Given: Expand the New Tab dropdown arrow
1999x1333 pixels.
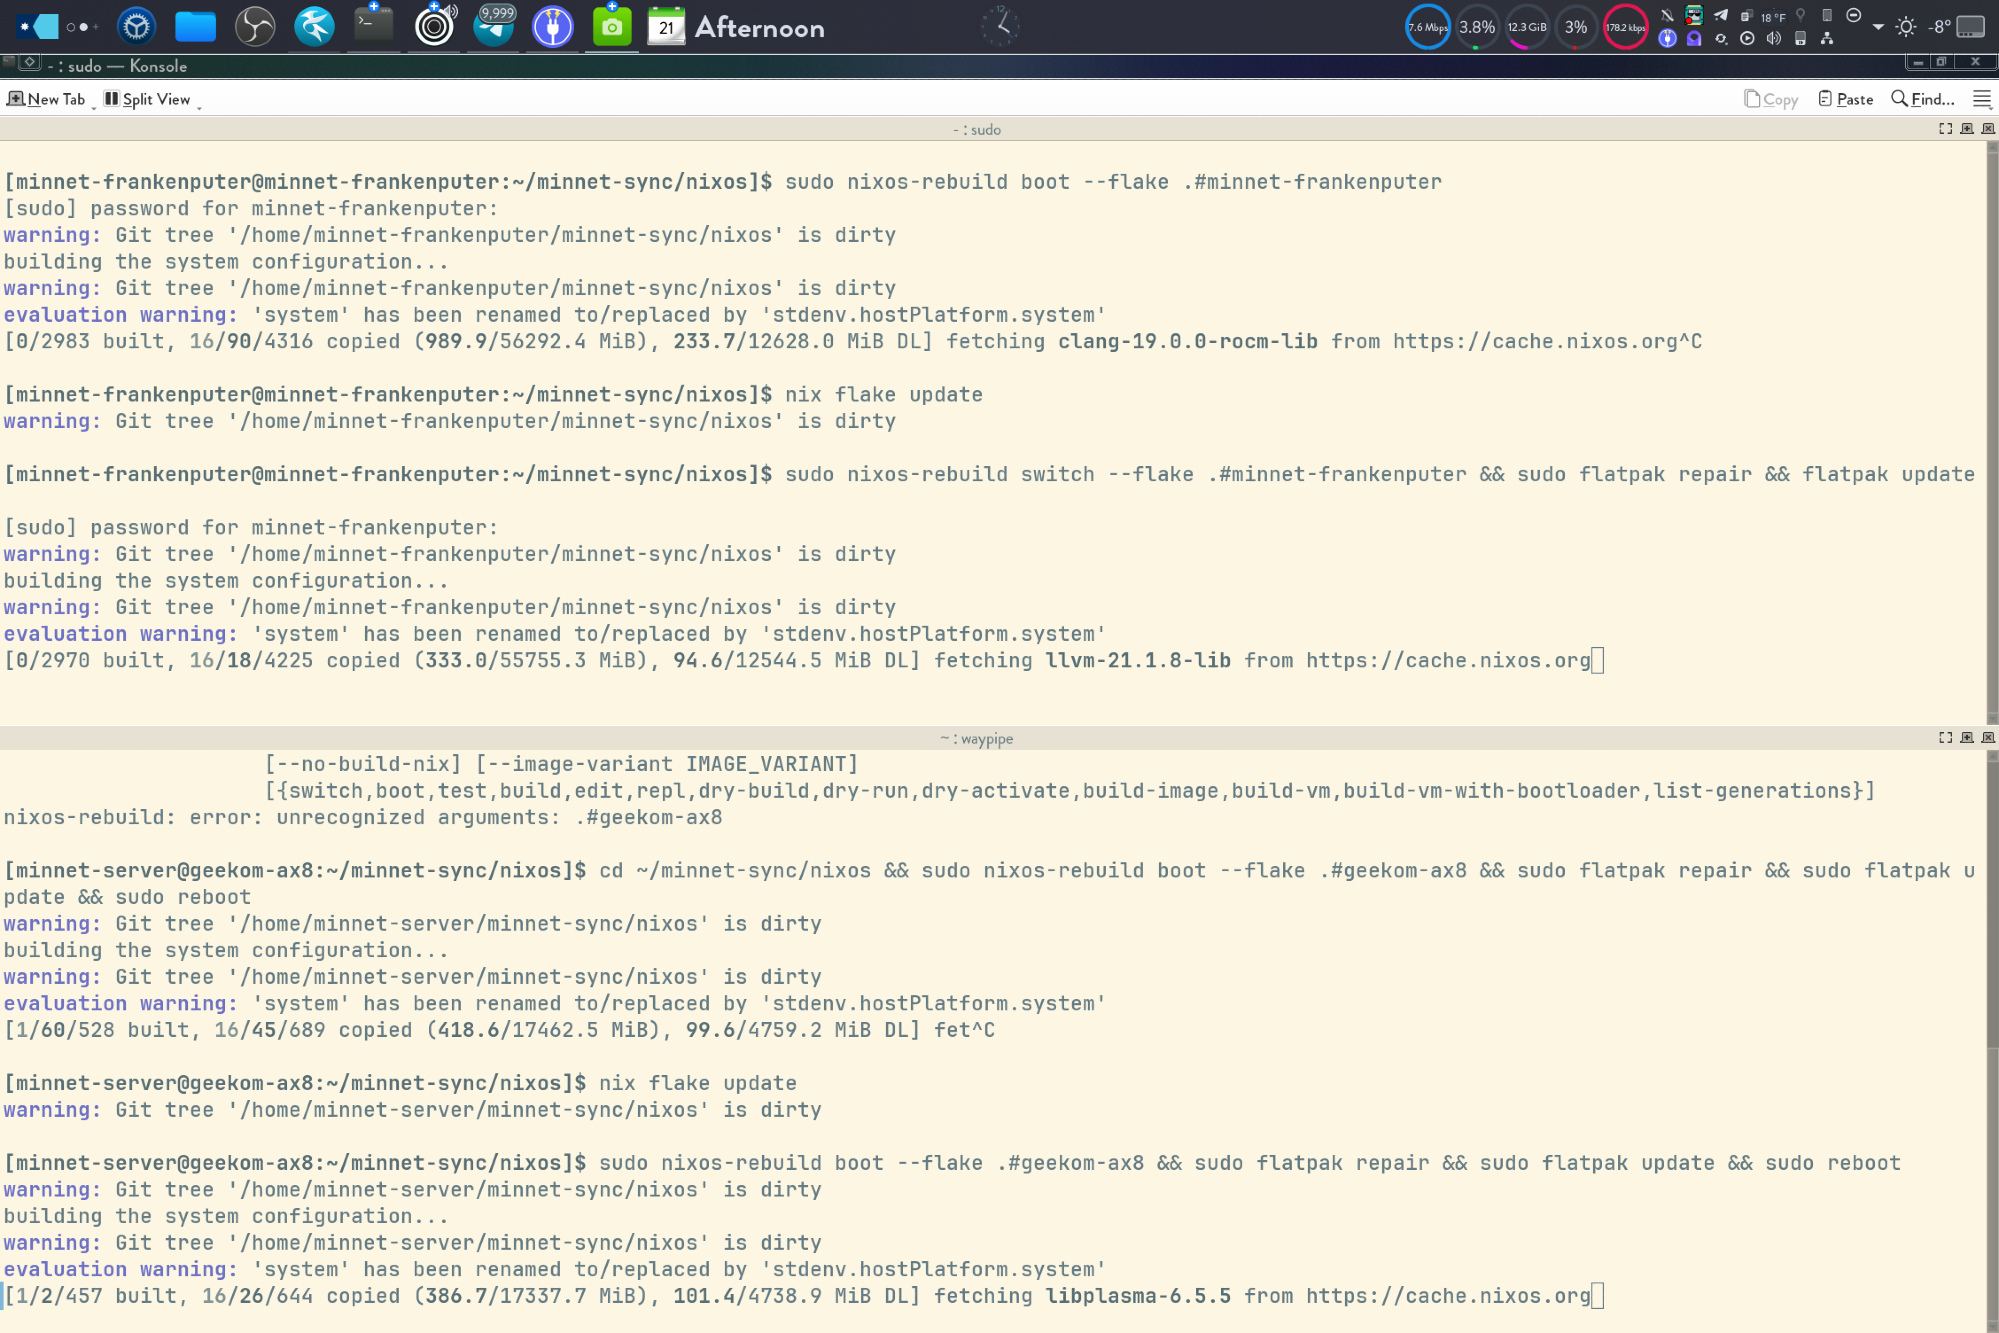Looking at the screenshot, I should click(94, 105).
